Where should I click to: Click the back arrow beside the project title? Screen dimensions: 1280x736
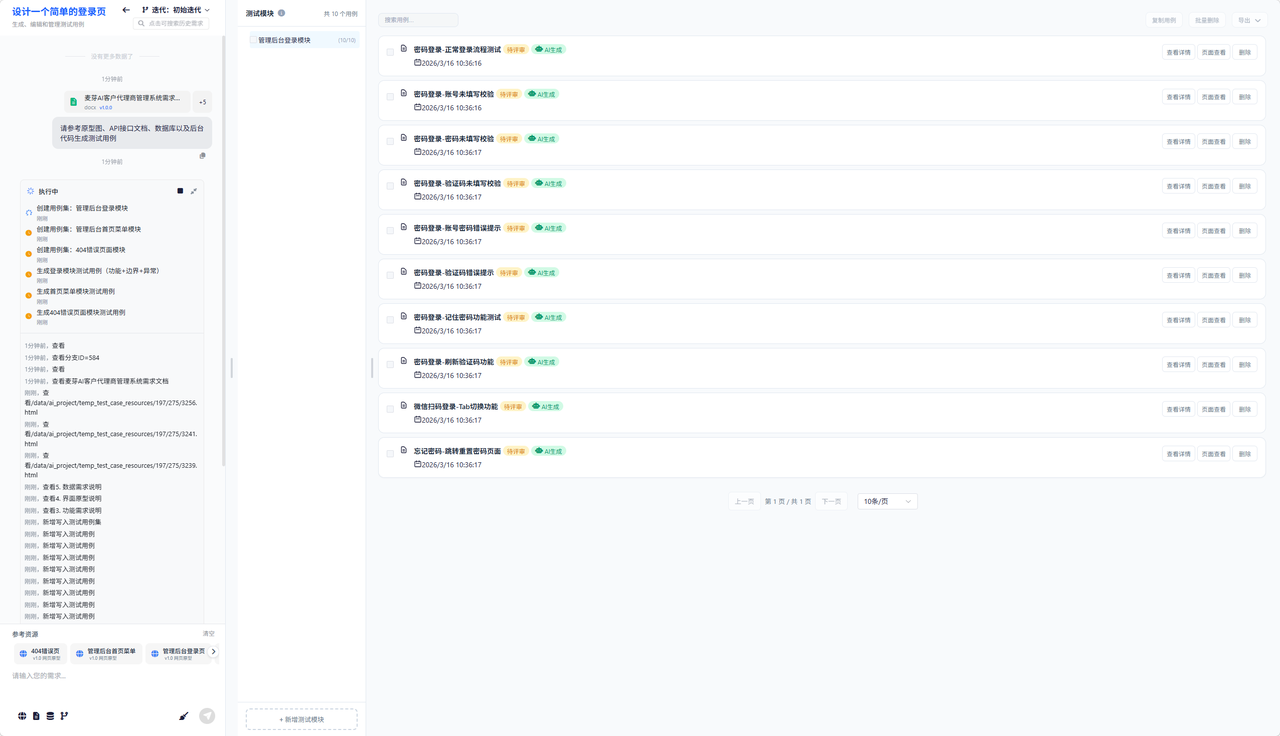coord(126,10)
